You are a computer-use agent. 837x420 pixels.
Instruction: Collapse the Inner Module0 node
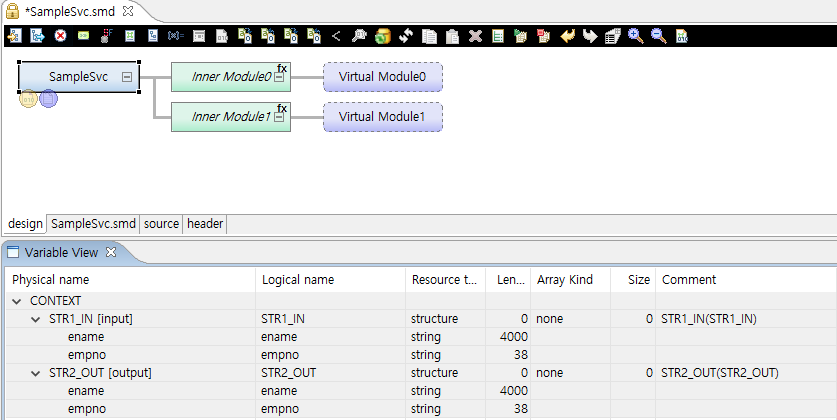[280, 77]
